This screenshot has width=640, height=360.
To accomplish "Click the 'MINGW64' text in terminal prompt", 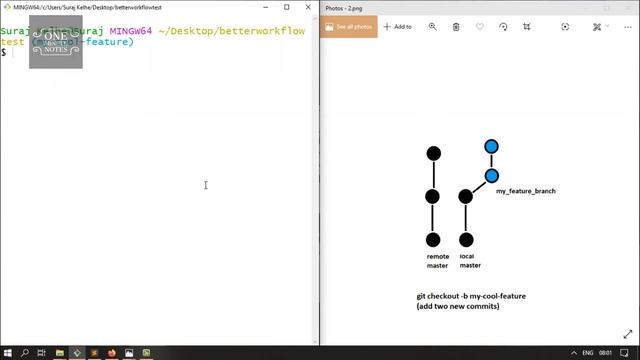I will [131, 31].
